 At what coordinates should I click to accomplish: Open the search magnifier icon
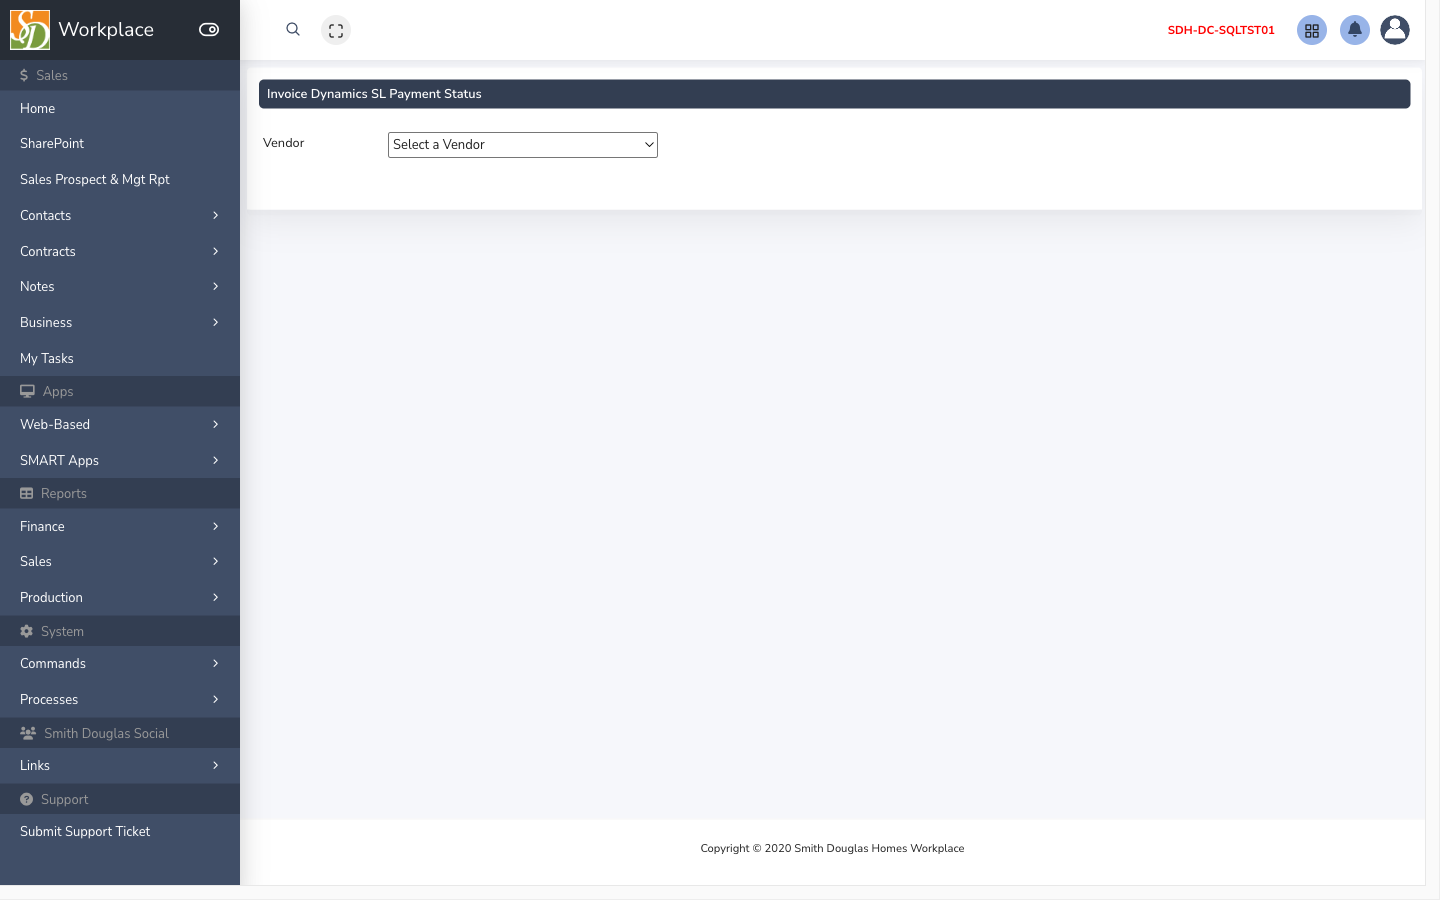click(x=293, y=29)
